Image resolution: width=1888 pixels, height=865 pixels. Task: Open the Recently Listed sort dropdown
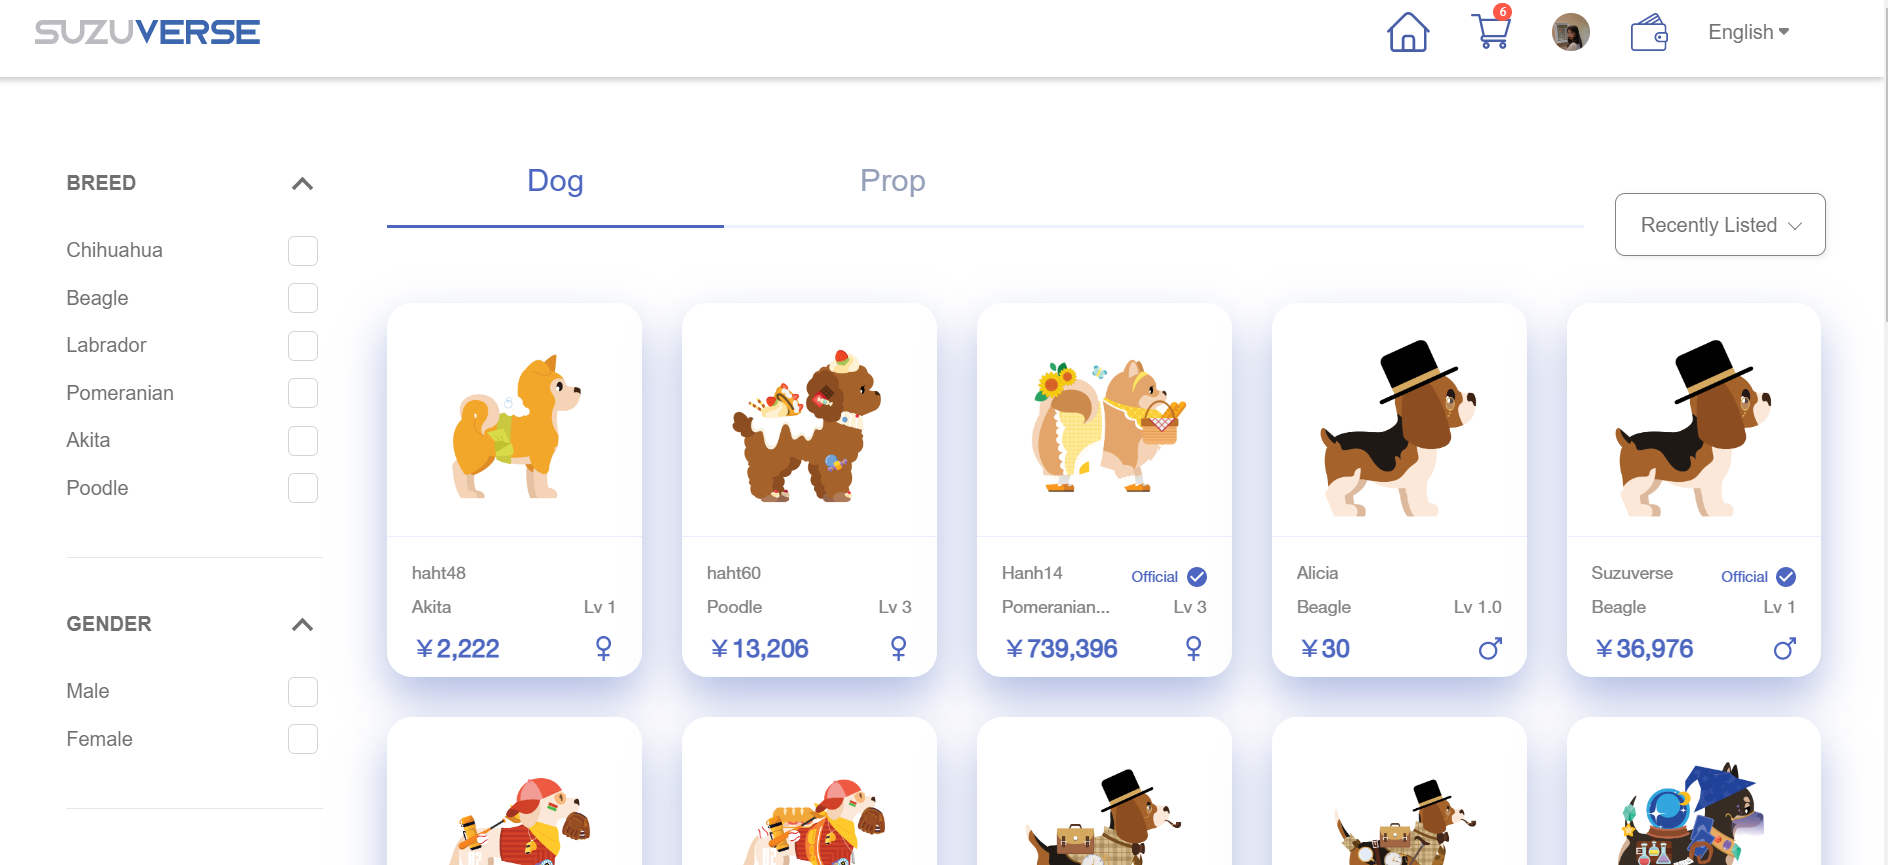click(x=1719, y=225)
